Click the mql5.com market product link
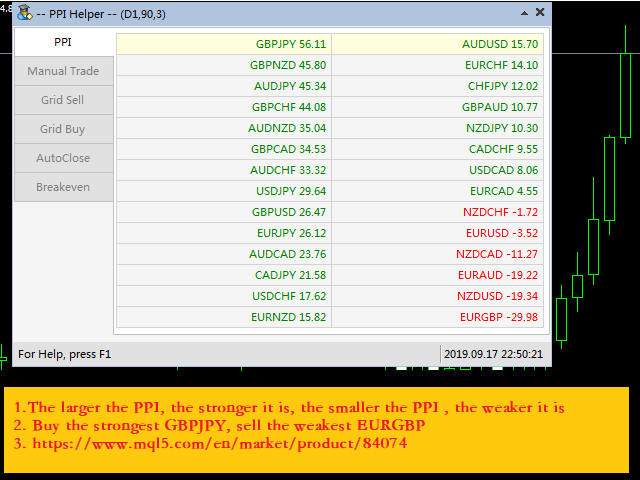The height and width of the screenshot is (480, 640). (x=220, y=443)
